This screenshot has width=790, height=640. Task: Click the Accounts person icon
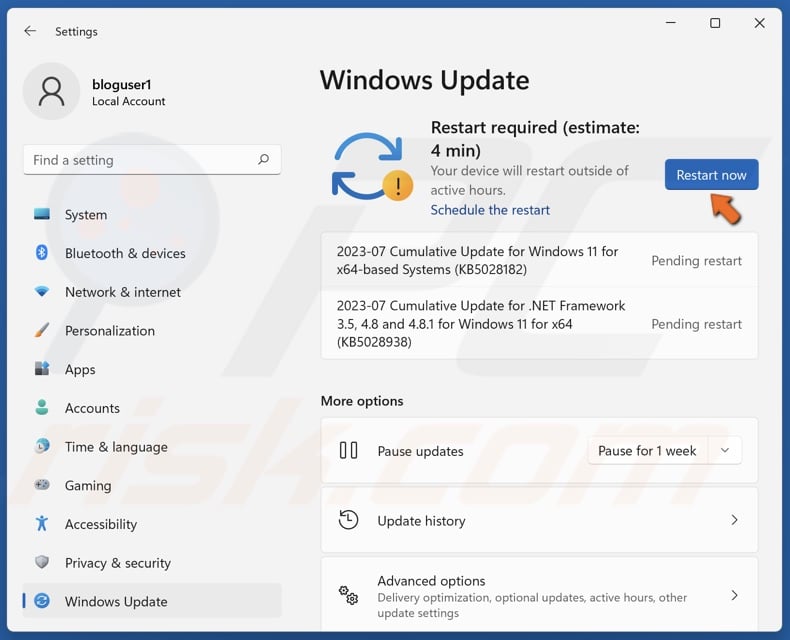click(x=42, y=407)
